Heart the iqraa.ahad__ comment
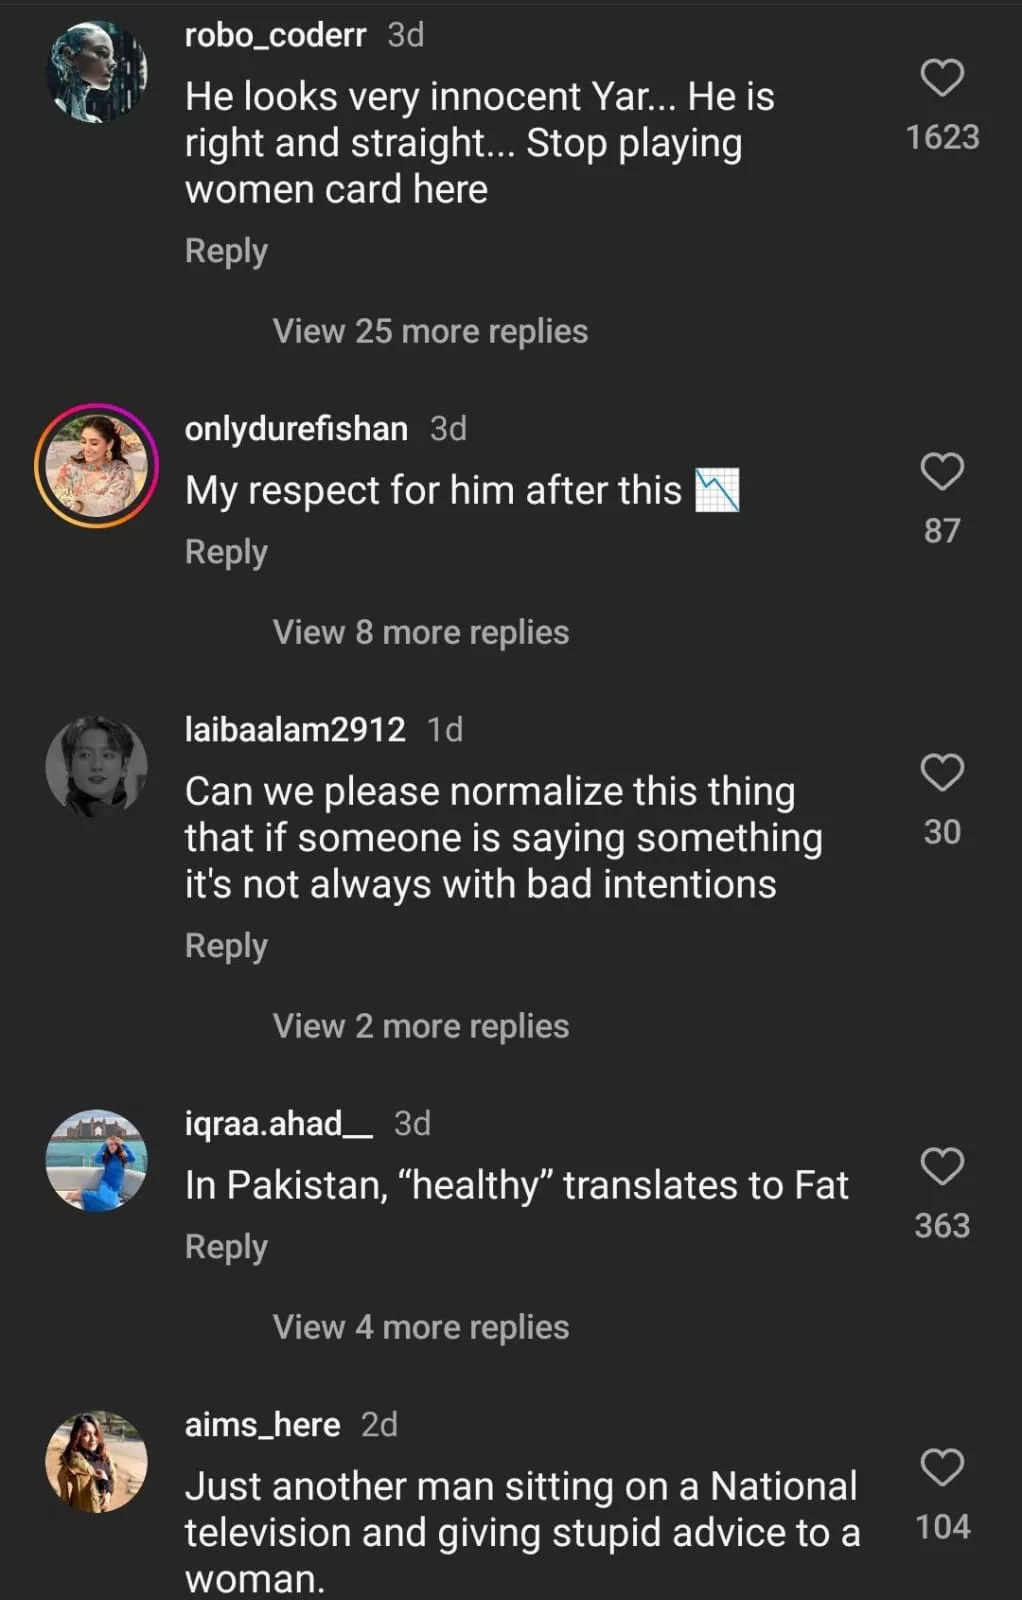 tap(941, 1167)
